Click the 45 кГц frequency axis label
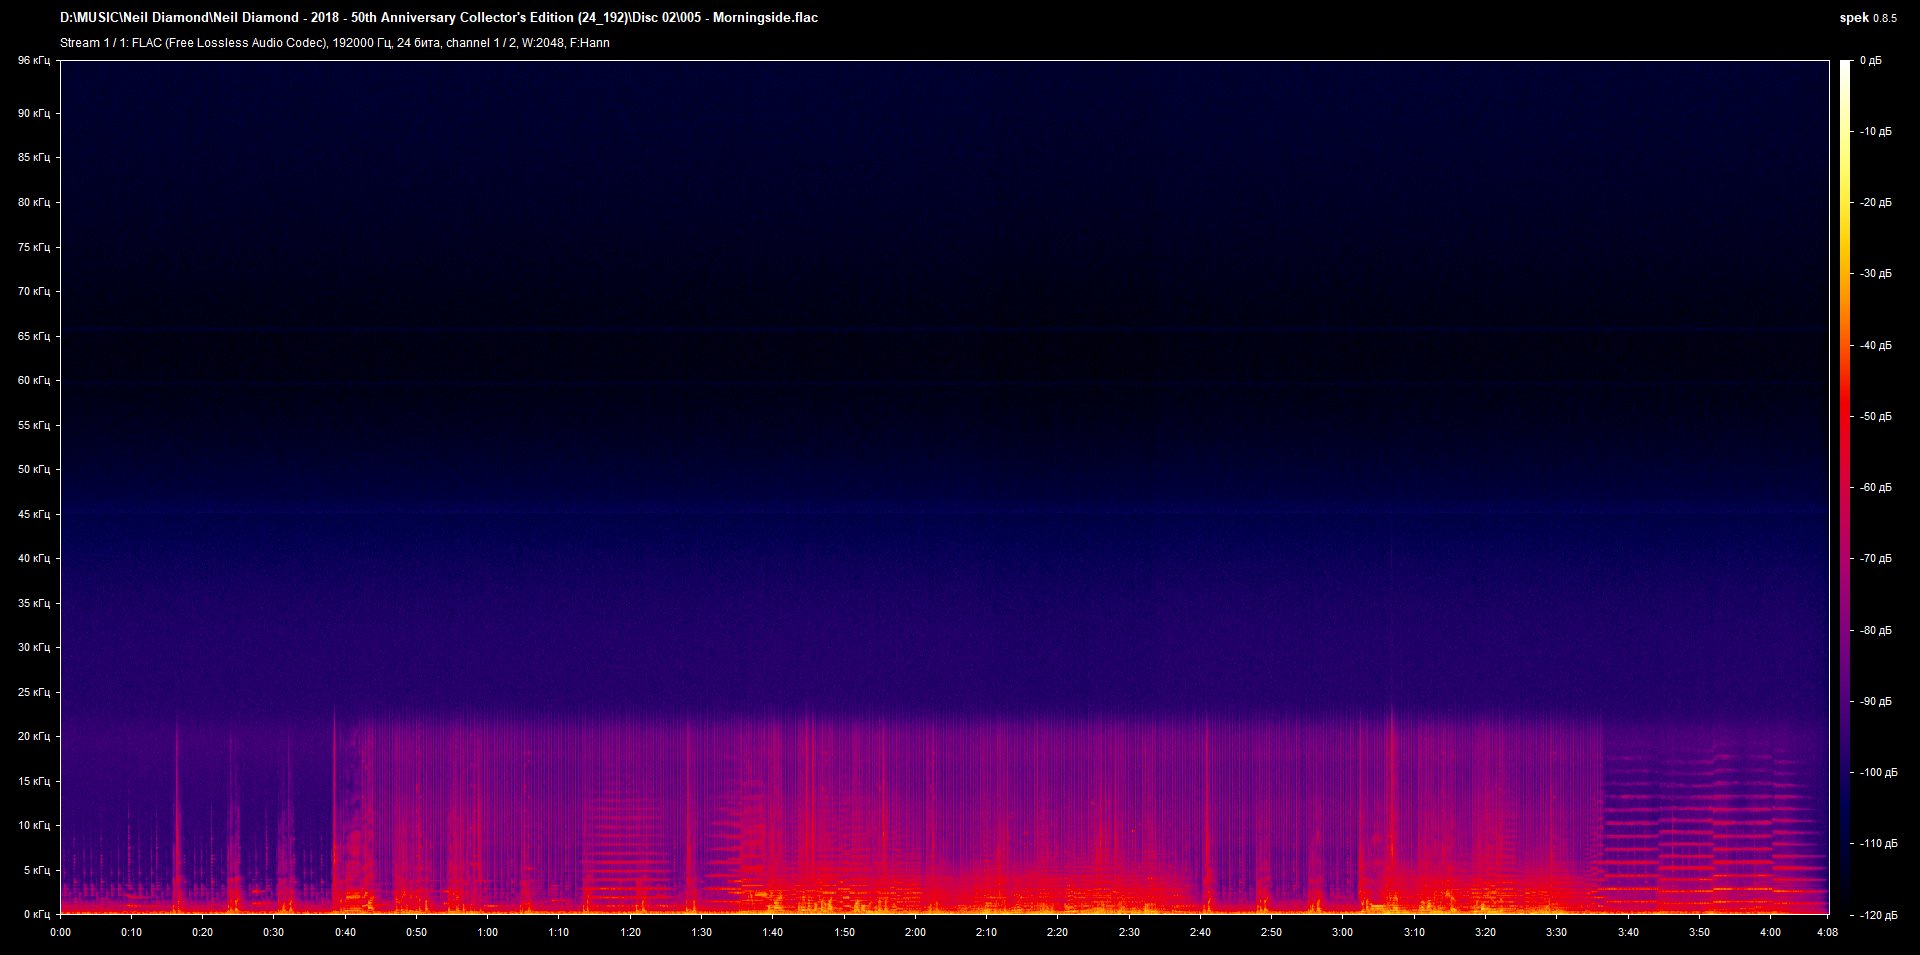1920x955 pixels. 34,514
